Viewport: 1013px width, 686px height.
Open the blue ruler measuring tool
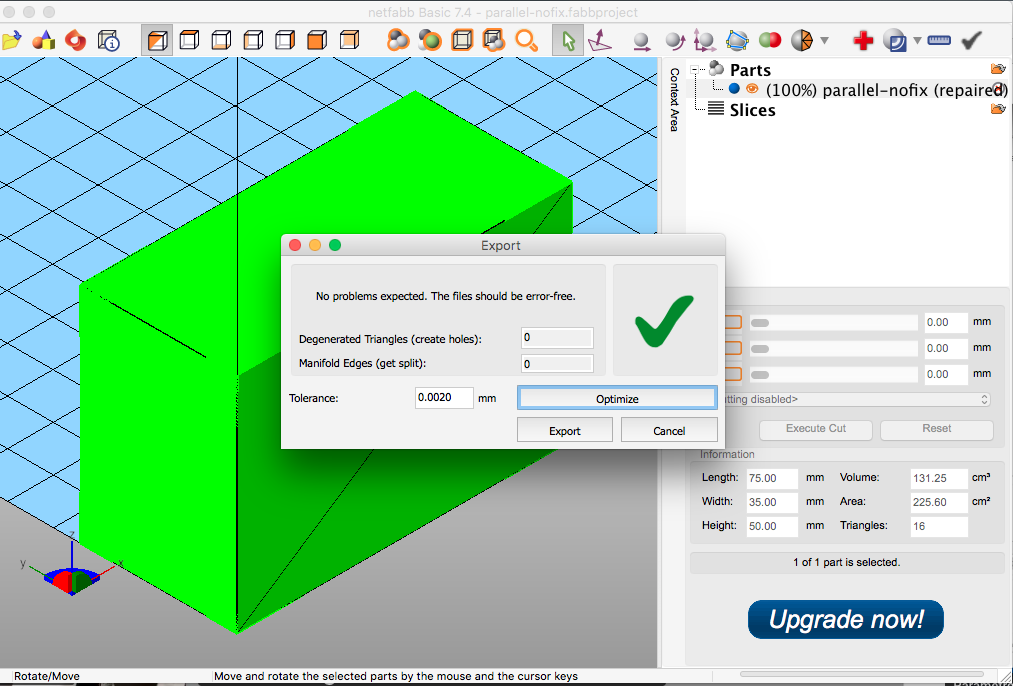coord(939,41)
